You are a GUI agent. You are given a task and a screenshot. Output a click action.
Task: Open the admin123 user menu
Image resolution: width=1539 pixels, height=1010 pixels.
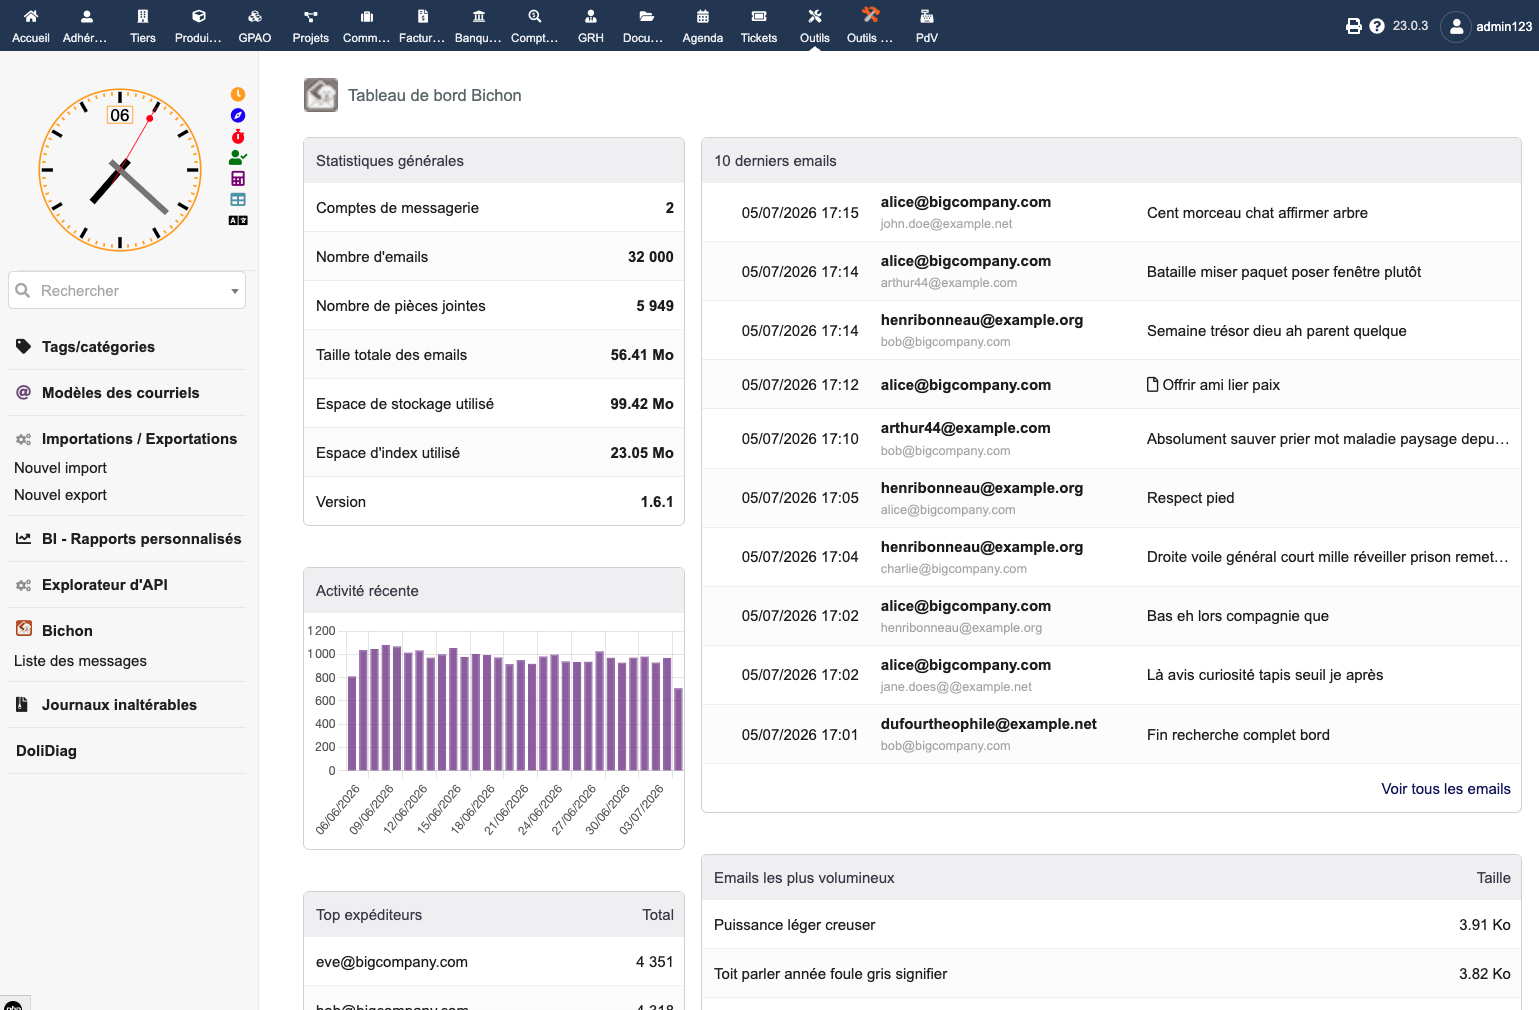click(x=1487, y=26)
